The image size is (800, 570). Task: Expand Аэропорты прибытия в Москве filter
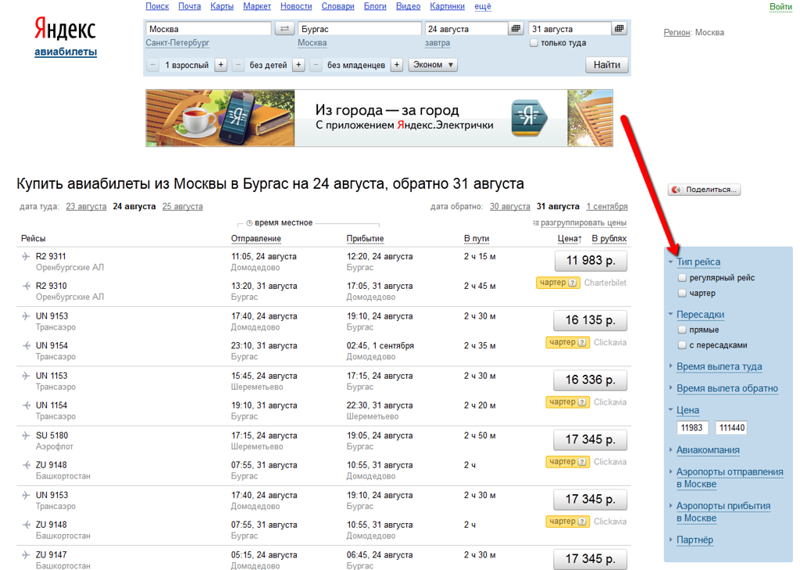point(723,512)
